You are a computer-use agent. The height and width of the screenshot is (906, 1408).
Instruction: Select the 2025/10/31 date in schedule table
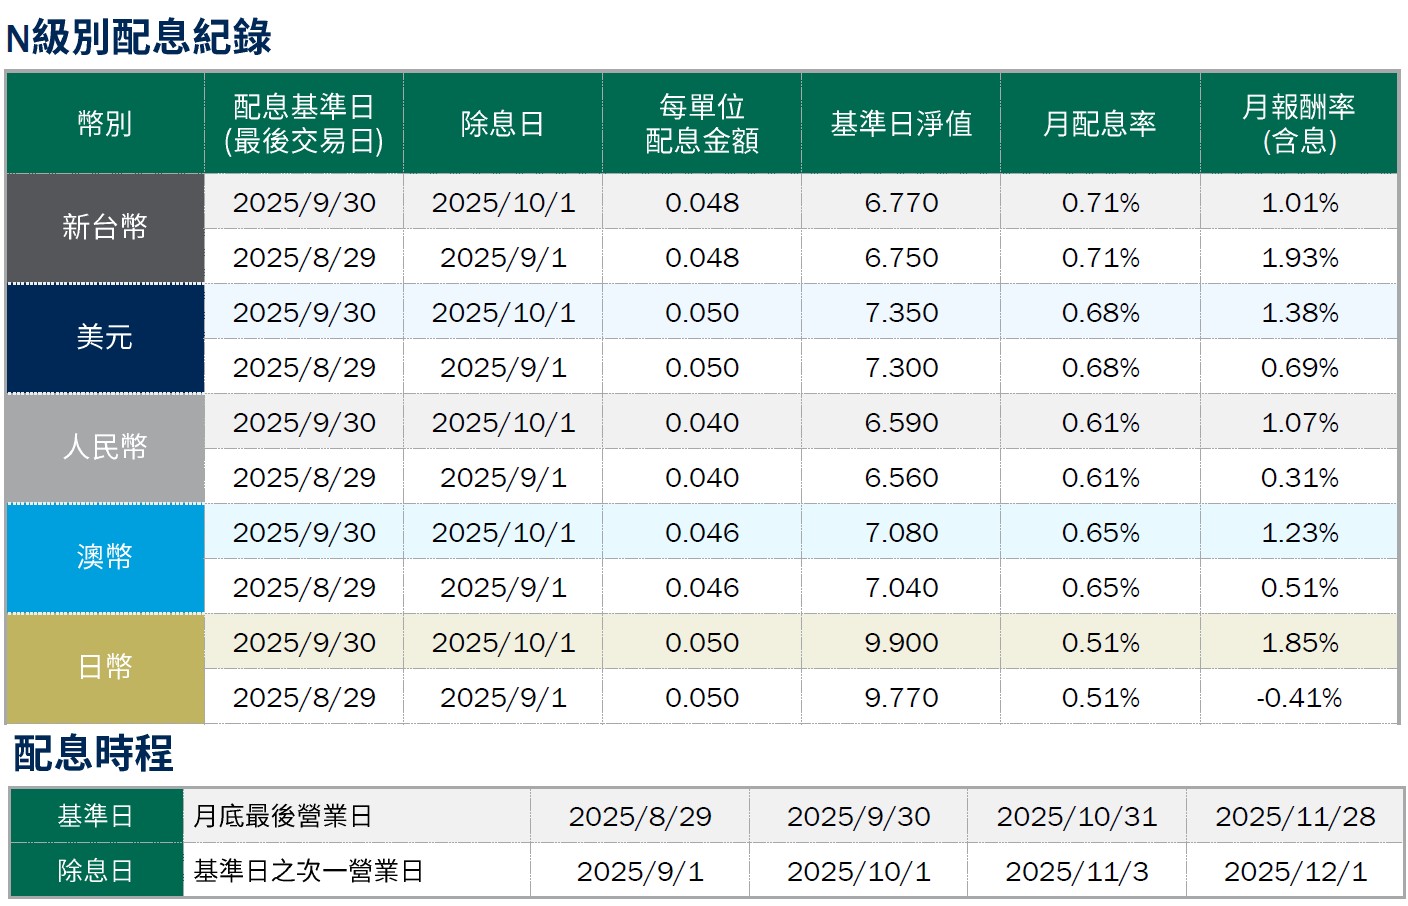[x=1076, y=817]
